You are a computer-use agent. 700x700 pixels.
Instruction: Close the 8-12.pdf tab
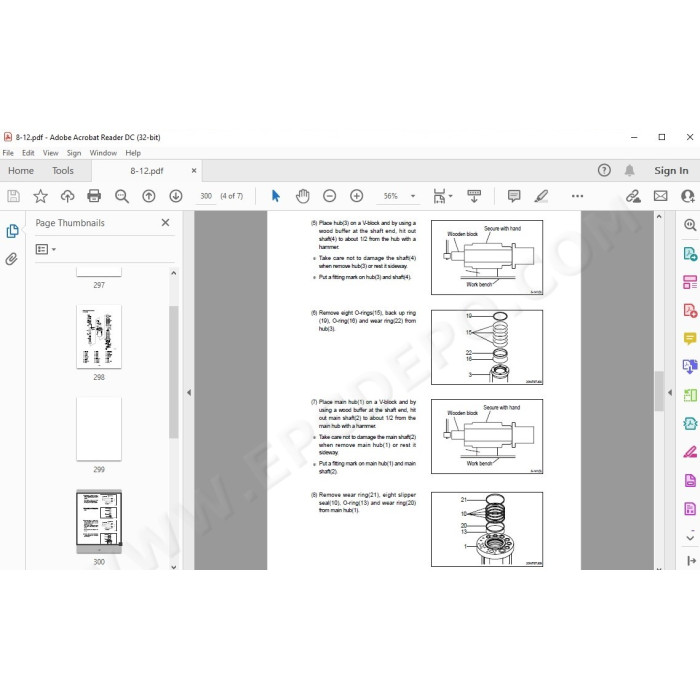tap(194, 171)
